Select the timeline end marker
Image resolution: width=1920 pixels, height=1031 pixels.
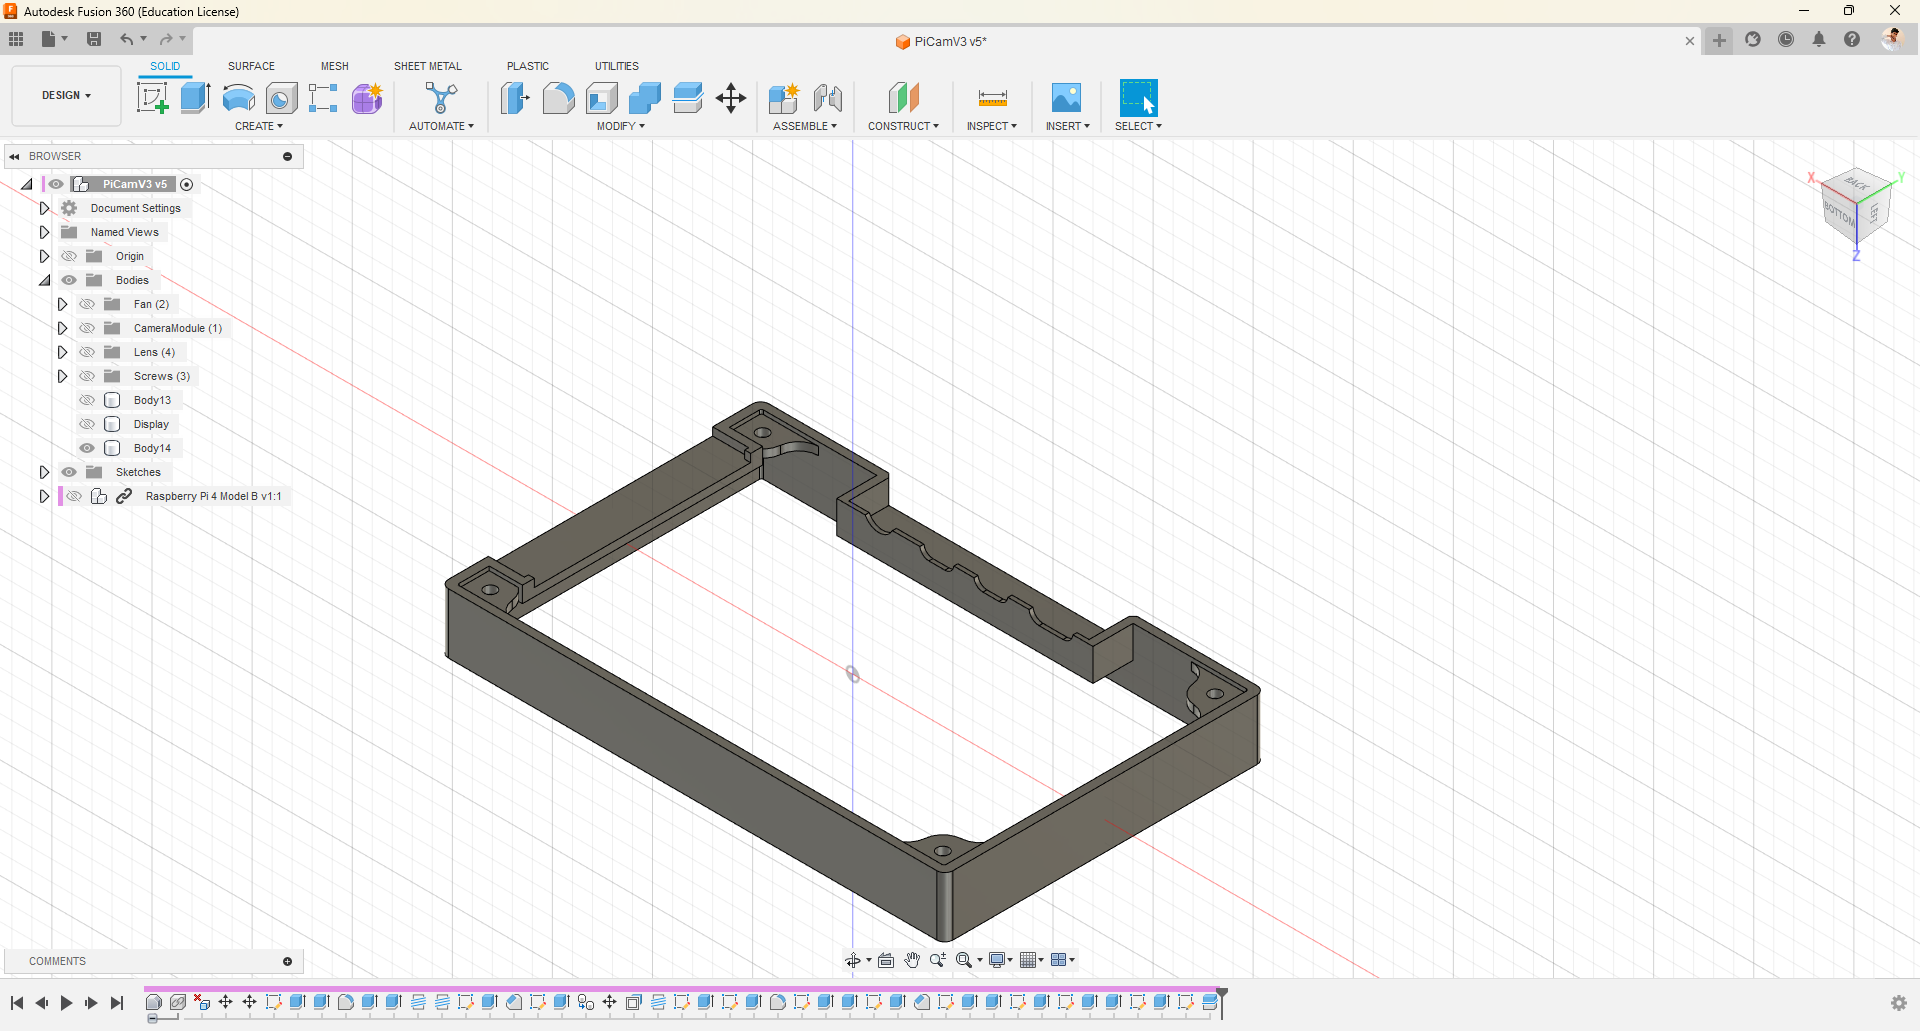[x=1221, y=1001]
